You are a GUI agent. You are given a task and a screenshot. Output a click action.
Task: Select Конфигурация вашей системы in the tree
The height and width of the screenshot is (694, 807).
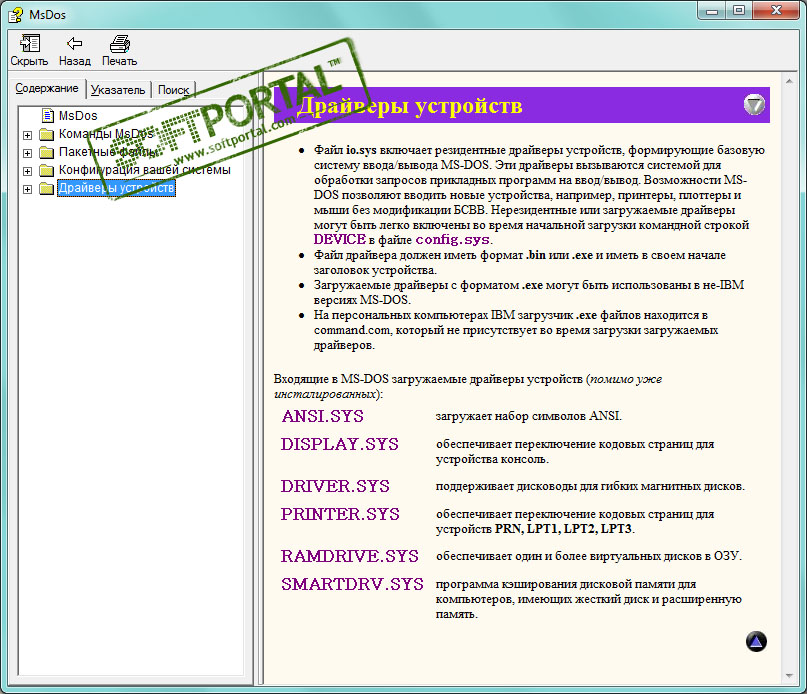point(145,170)
